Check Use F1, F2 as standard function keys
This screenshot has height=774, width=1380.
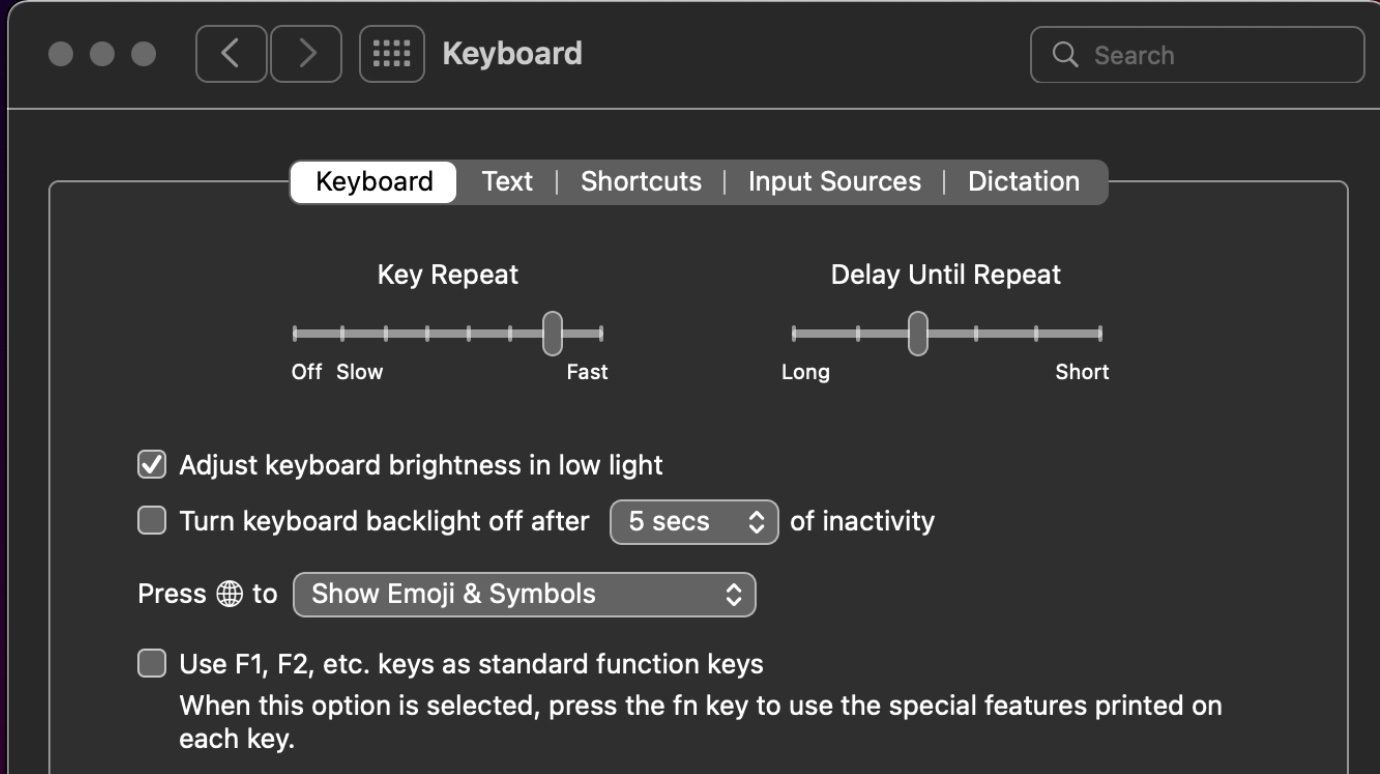coord(152,664)
